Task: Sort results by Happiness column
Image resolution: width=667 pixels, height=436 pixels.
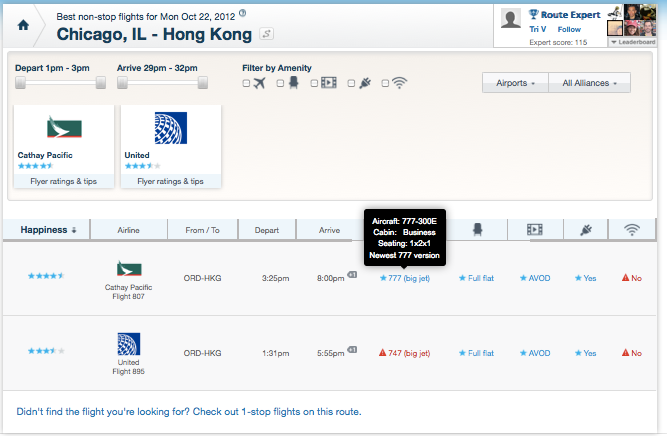Action: pos(47,230)
